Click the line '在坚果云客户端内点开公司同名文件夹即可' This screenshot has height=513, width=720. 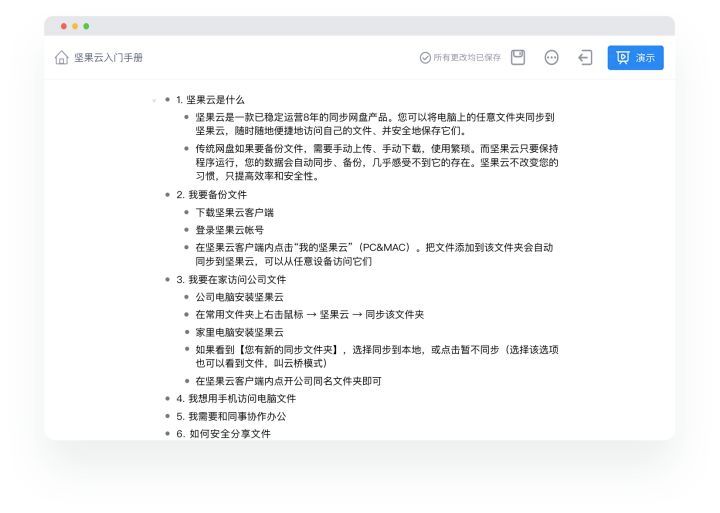[x=288, y=381]
